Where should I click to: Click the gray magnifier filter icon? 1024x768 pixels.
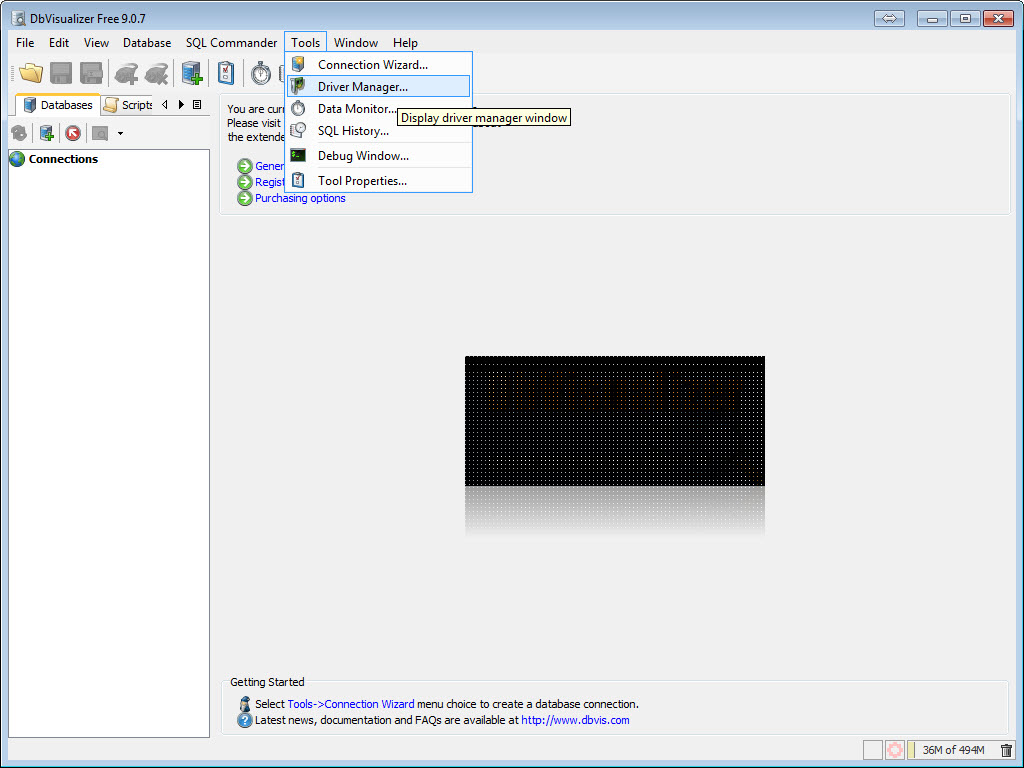click(100, 134)
